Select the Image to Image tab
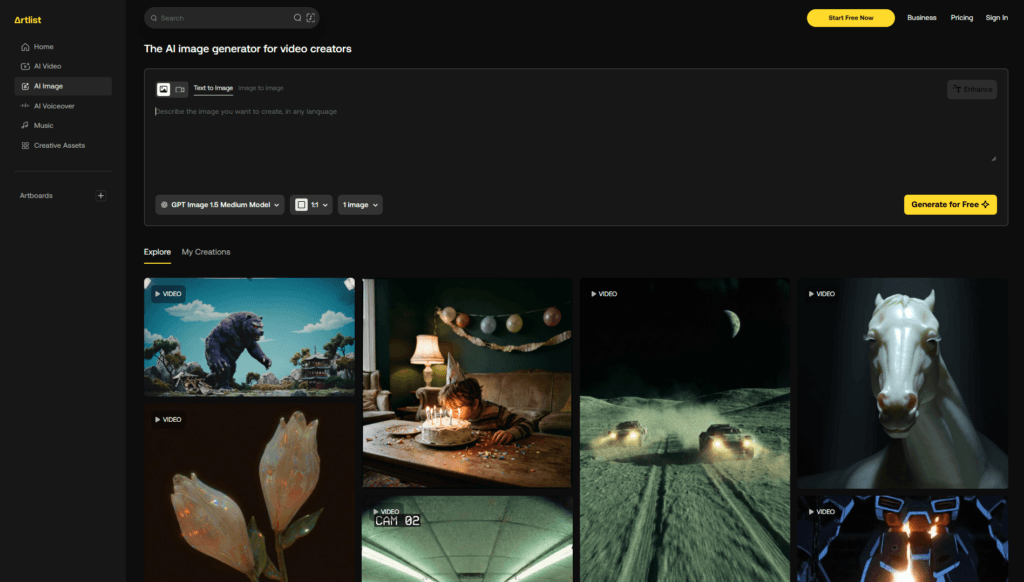The height and width of the screenshot is (582, 1024). [x=261, y=88]
